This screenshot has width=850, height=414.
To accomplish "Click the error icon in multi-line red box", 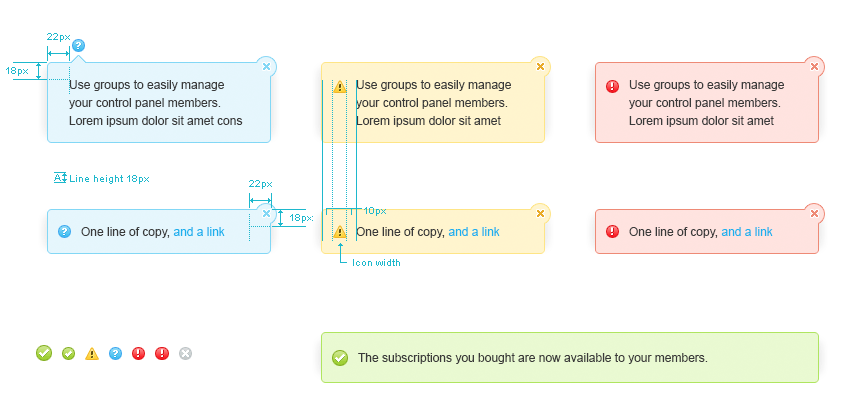I will (613, 86).
